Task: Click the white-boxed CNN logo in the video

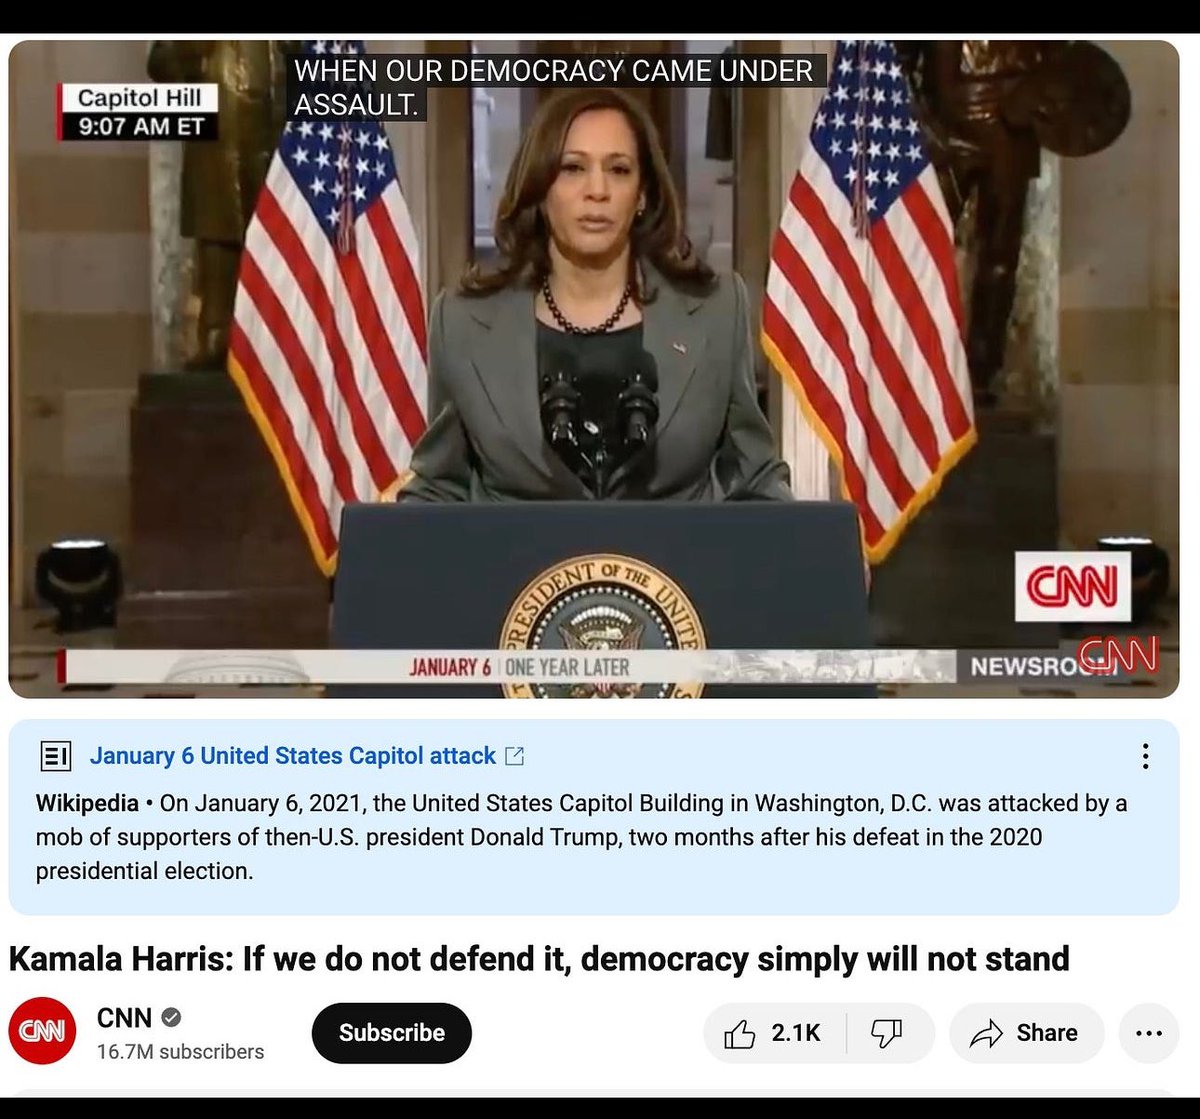Action: 1073,586
